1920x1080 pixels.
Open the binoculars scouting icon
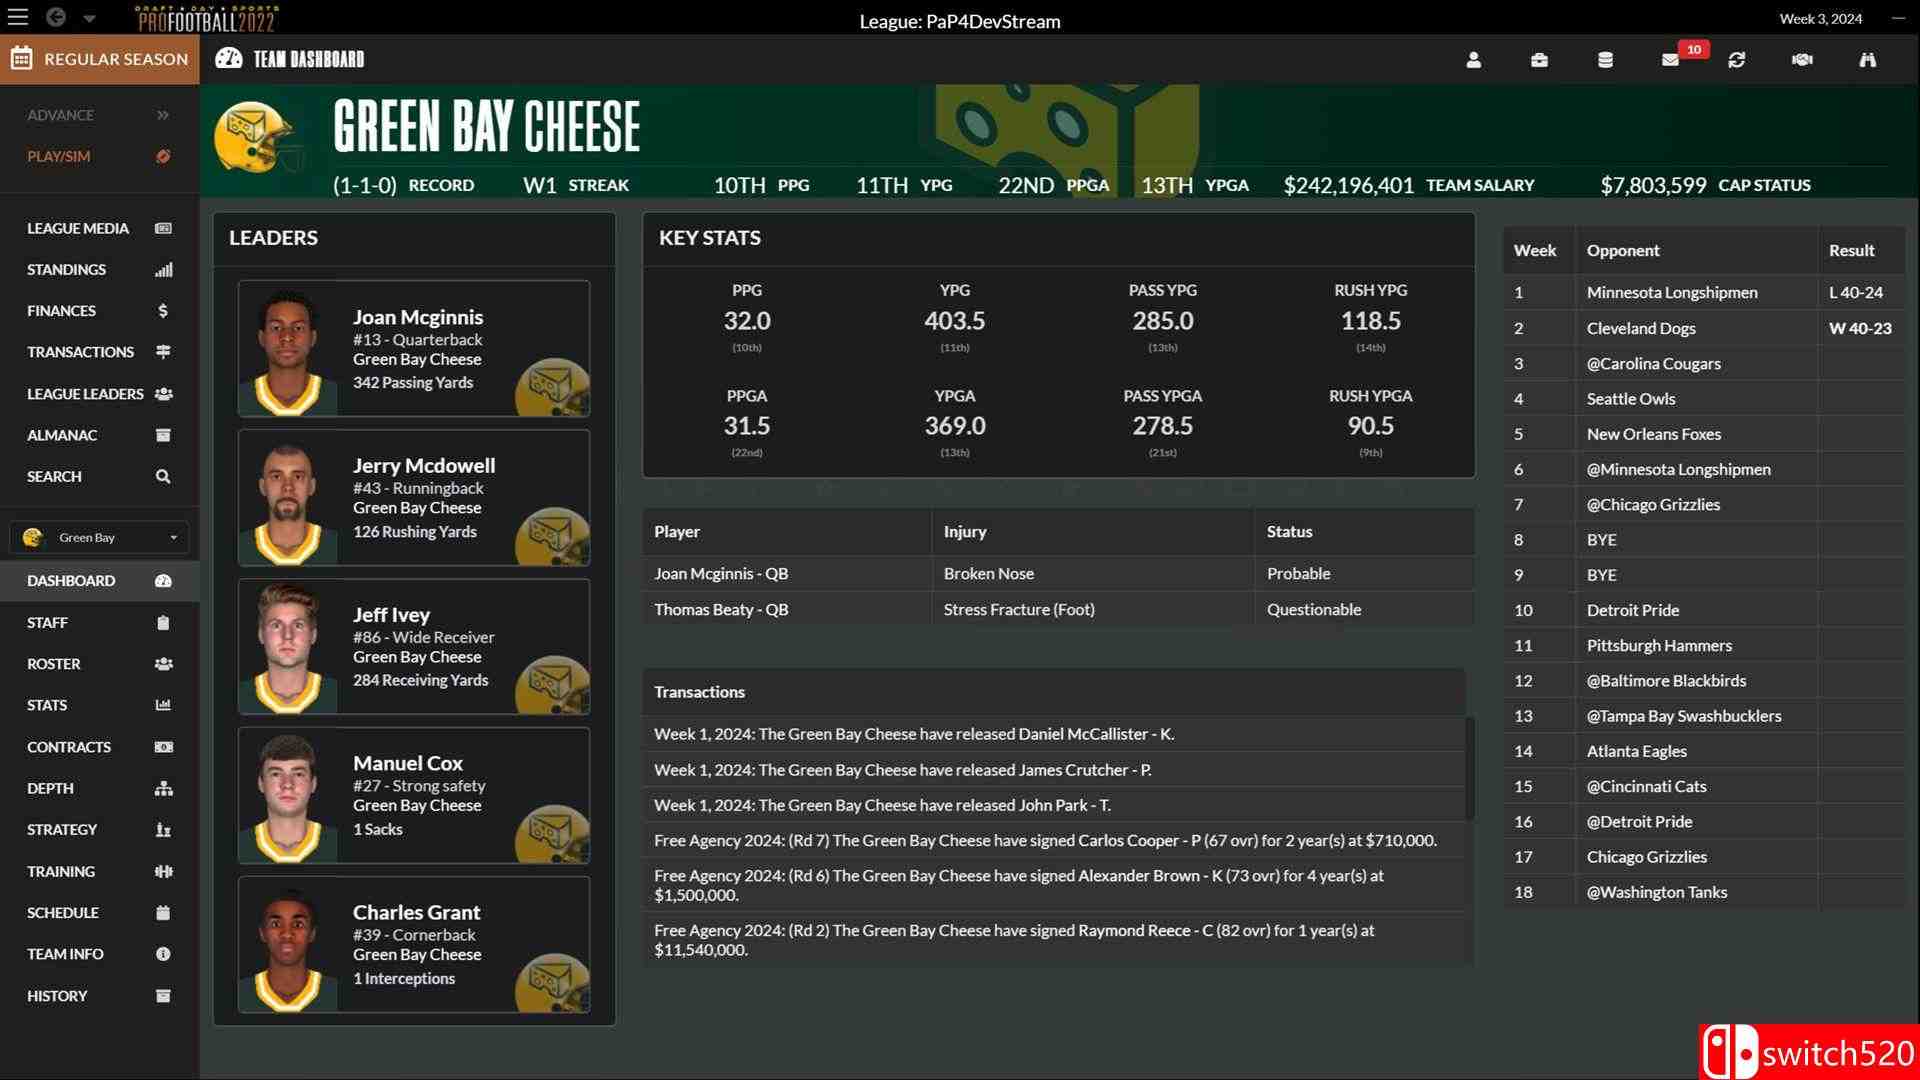(1867, 60)
